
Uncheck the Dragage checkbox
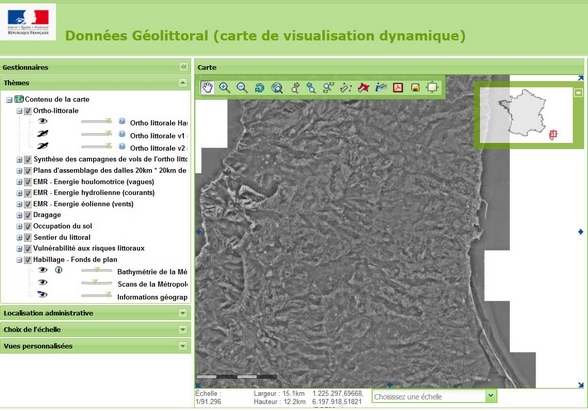28,216
